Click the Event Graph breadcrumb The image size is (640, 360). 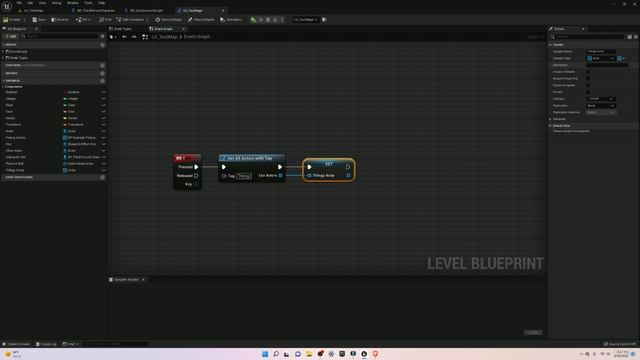197,37
